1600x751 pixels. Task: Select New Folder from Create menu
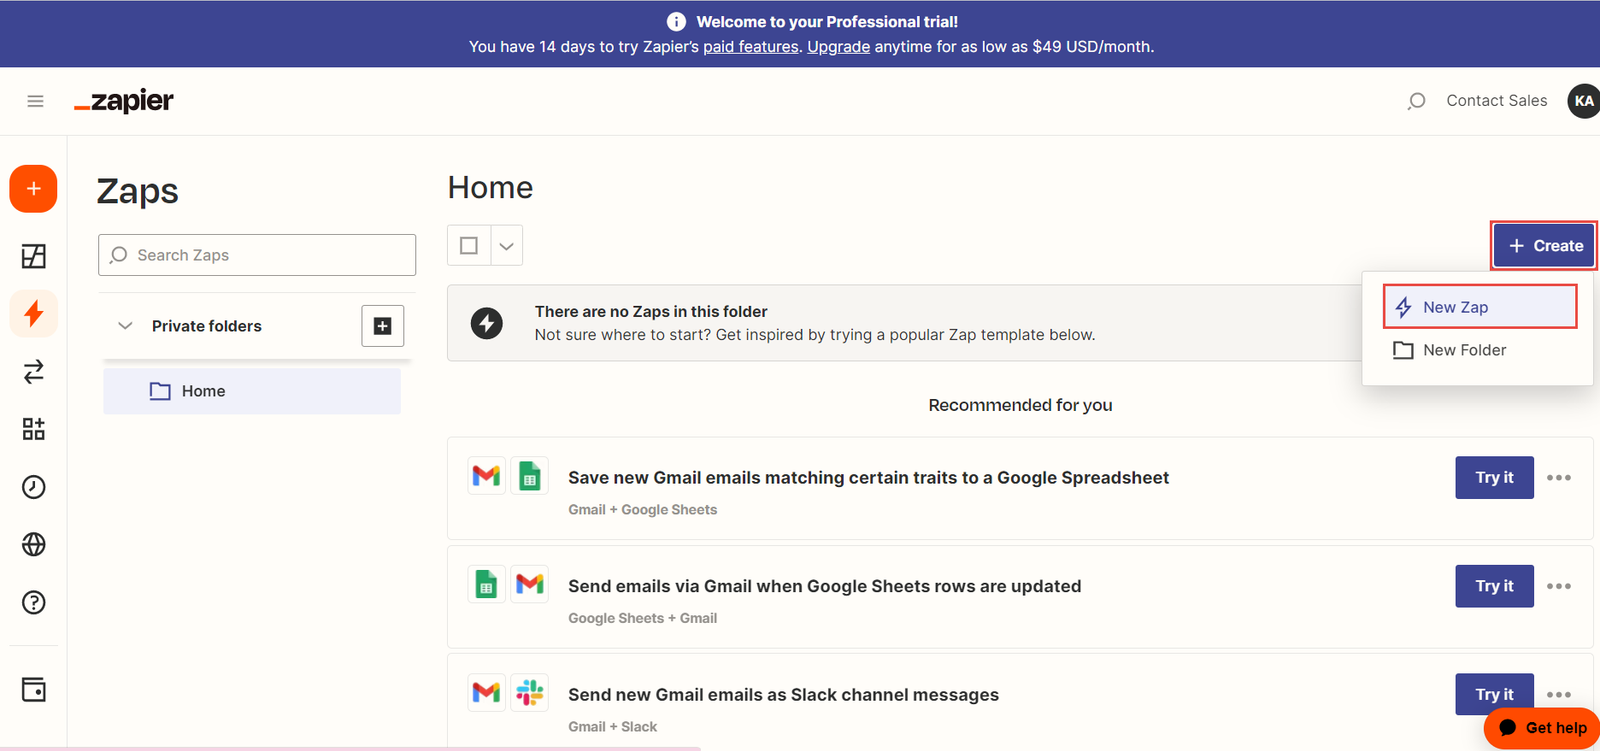click(x=1464, y=350)
